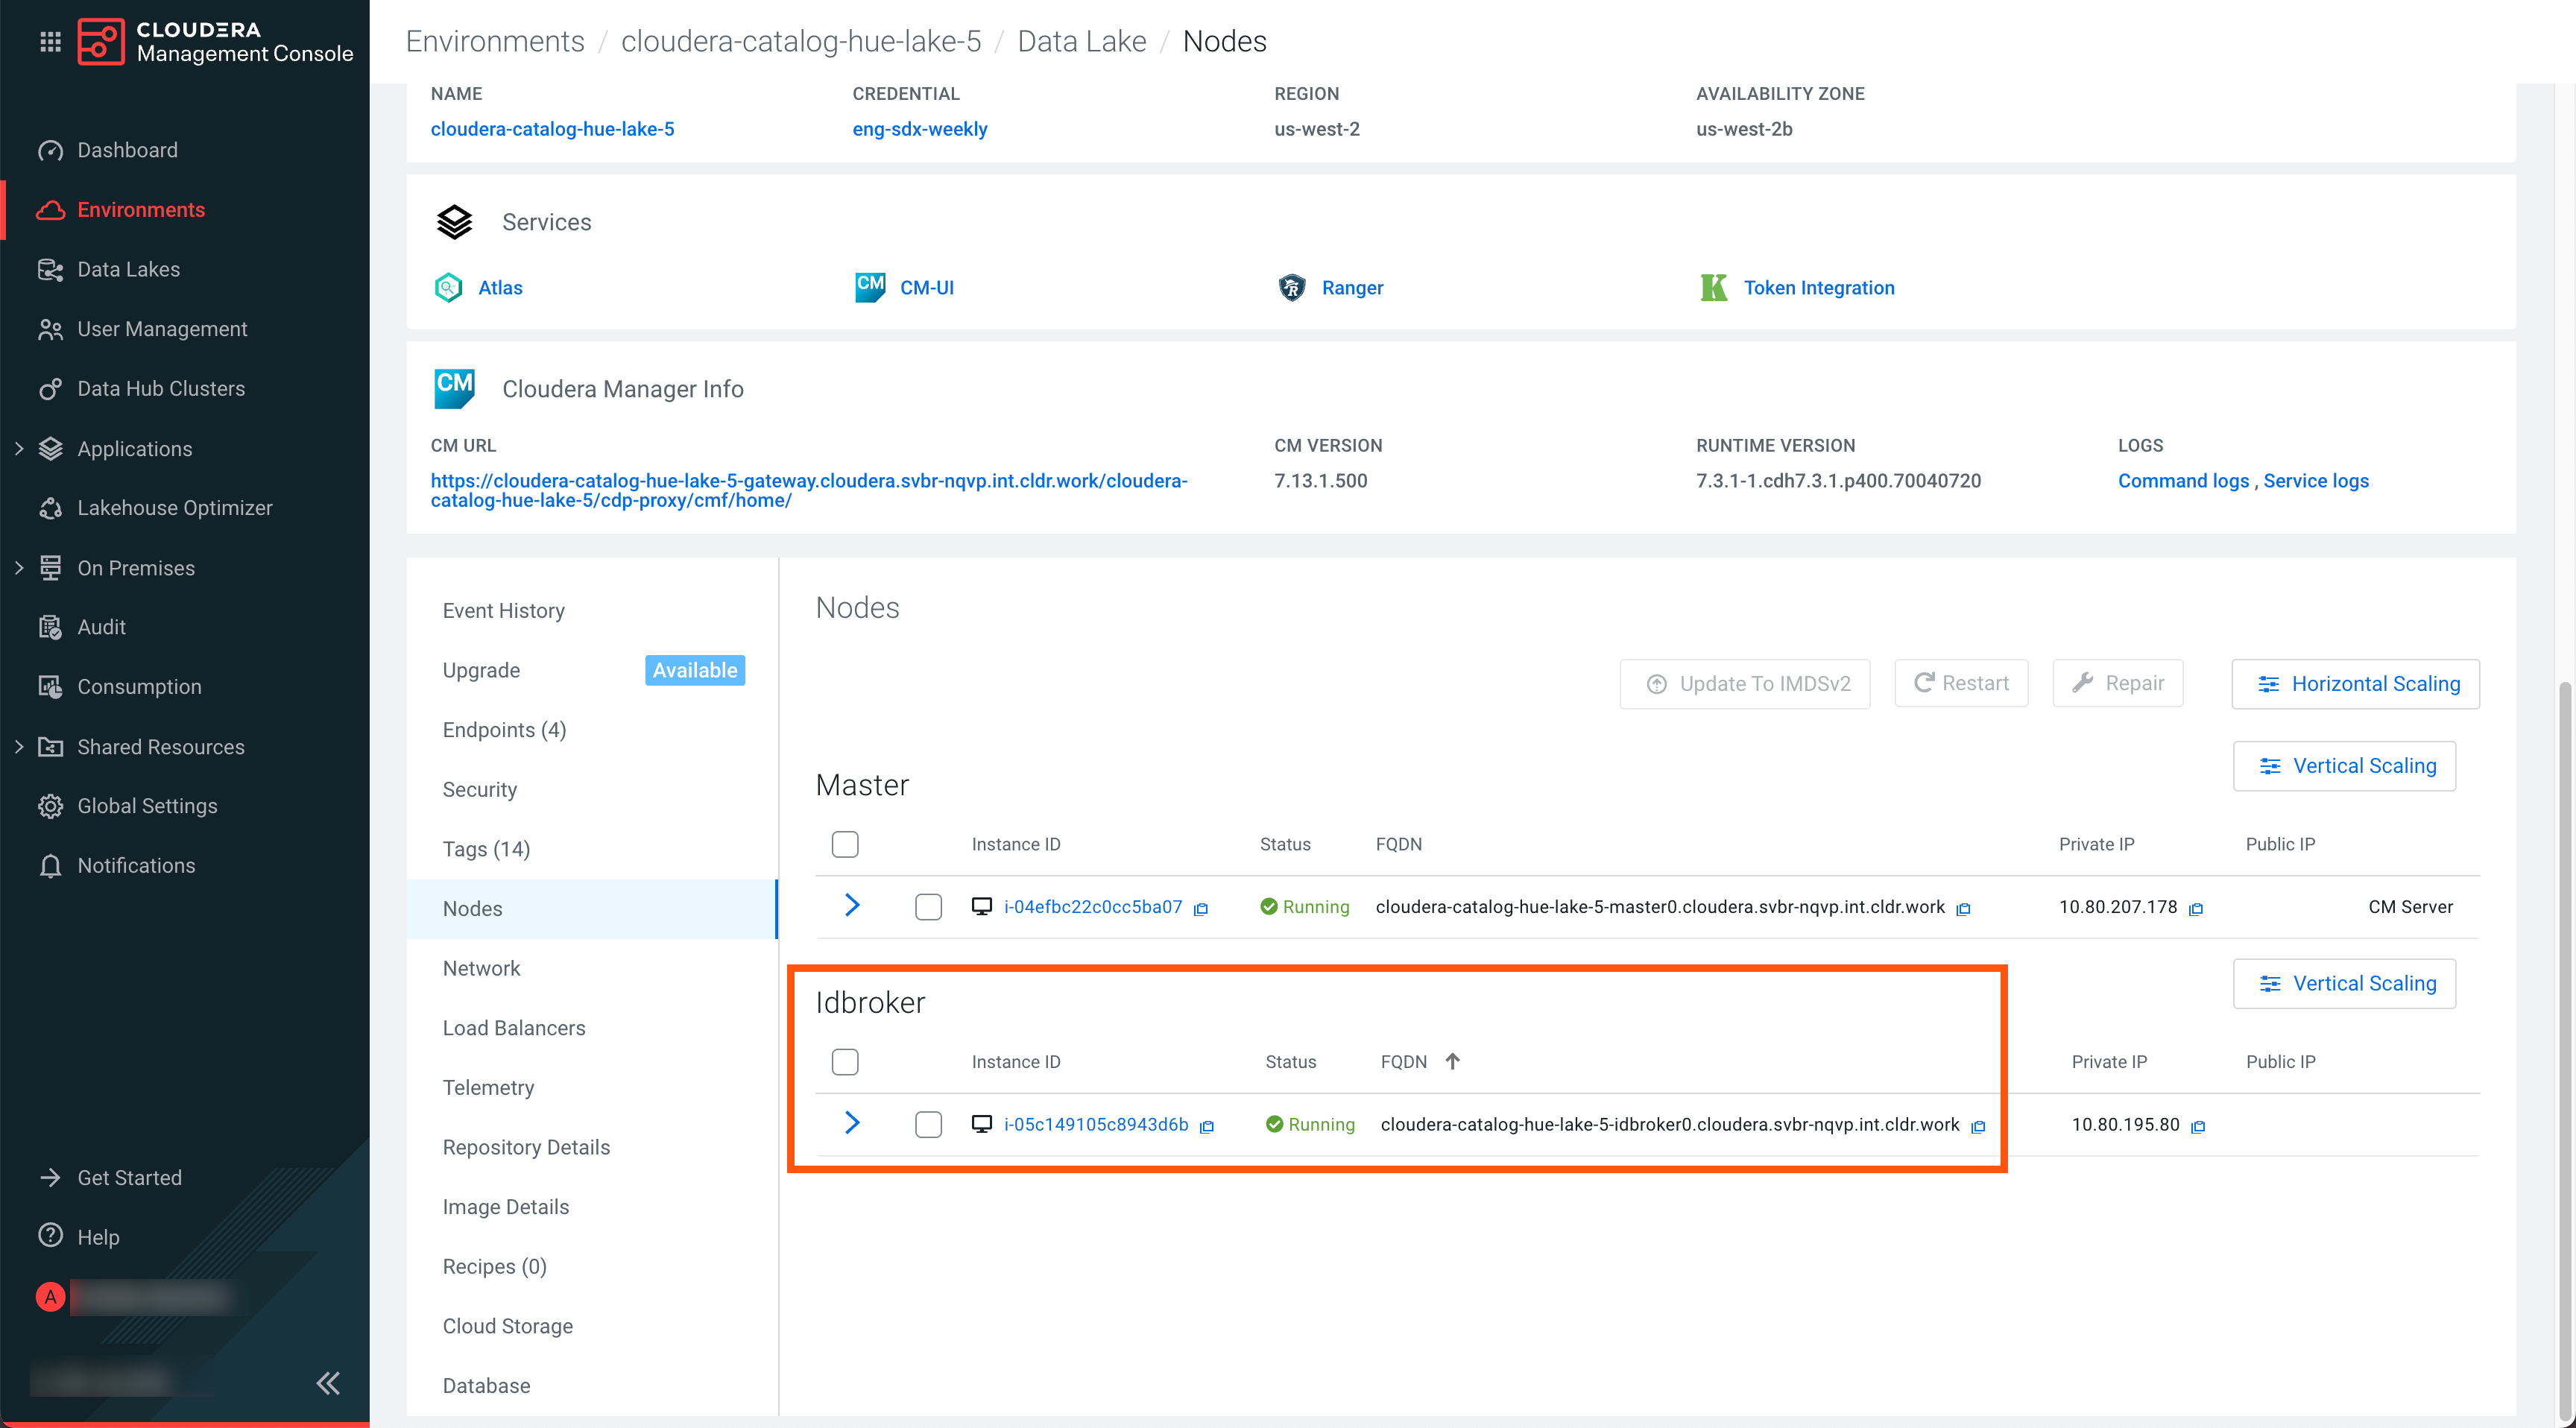The image size is (2576, 1428).
Task: Copy the idbroker instance ID
Action: click(1207, 1126)
